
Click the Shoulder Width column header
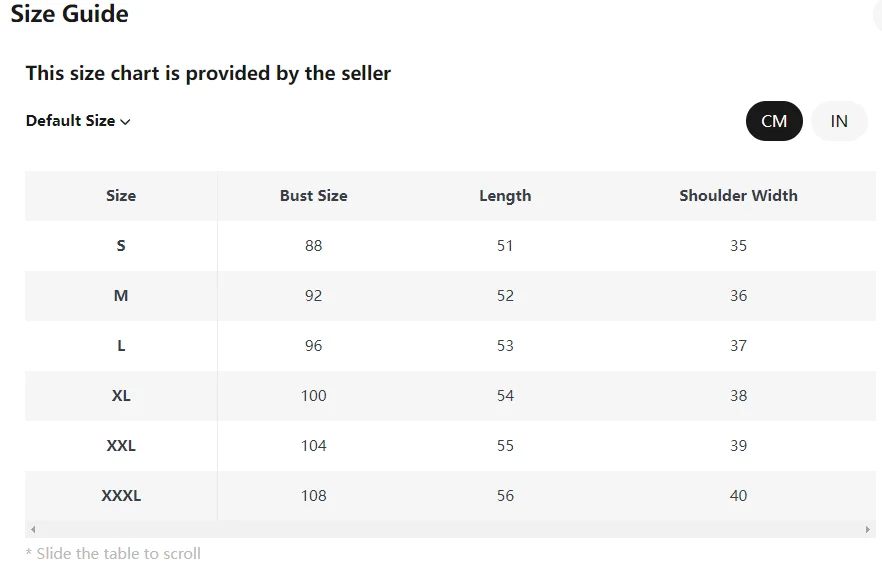(738, 196)
